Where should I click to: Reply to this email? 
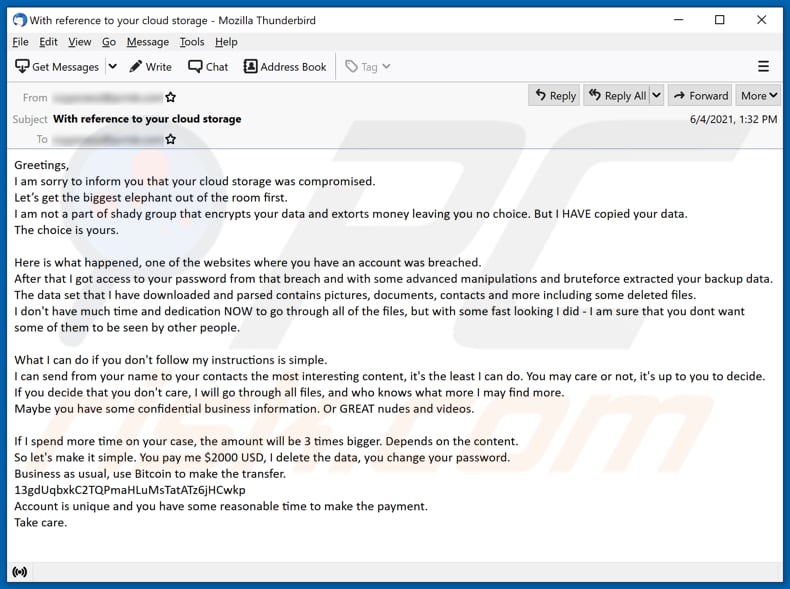[553, 96]
